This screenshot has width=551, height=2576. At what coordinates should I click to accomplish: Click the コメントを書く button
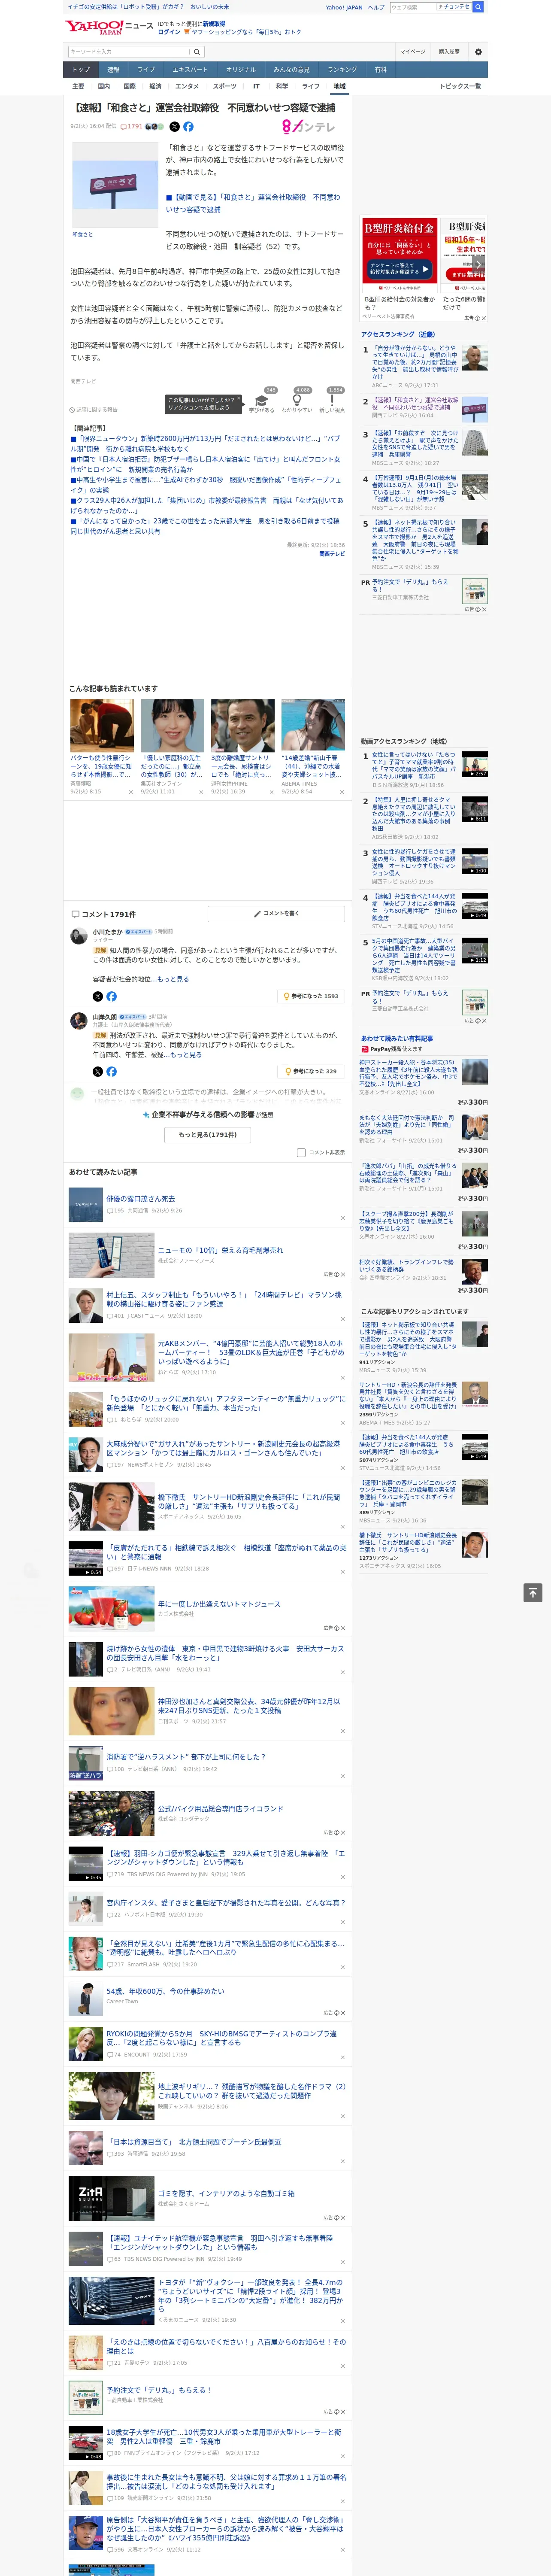click(x=276, y=913)
